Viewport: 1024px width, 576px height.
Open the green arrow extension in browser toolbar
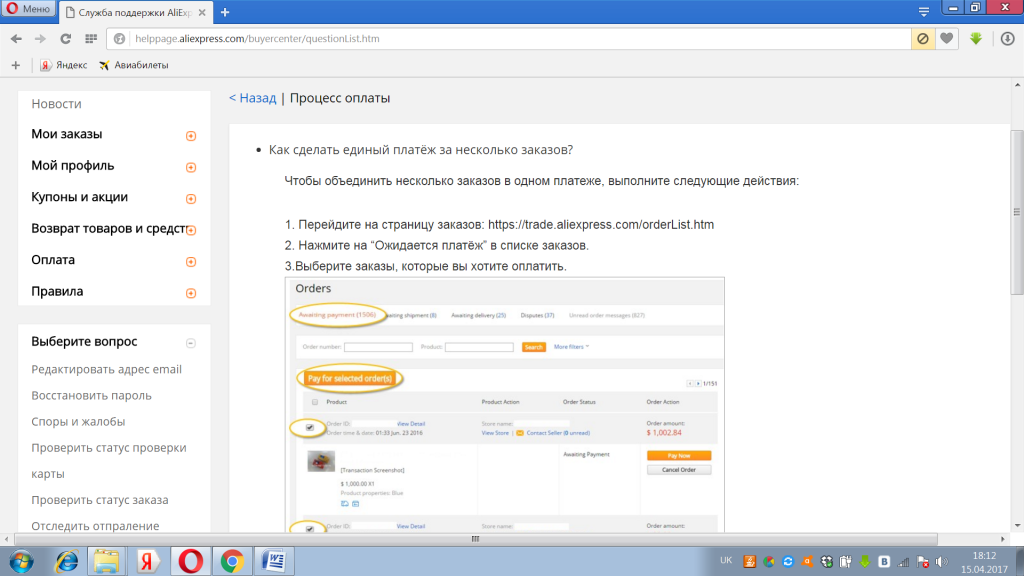tap(976, 39)
